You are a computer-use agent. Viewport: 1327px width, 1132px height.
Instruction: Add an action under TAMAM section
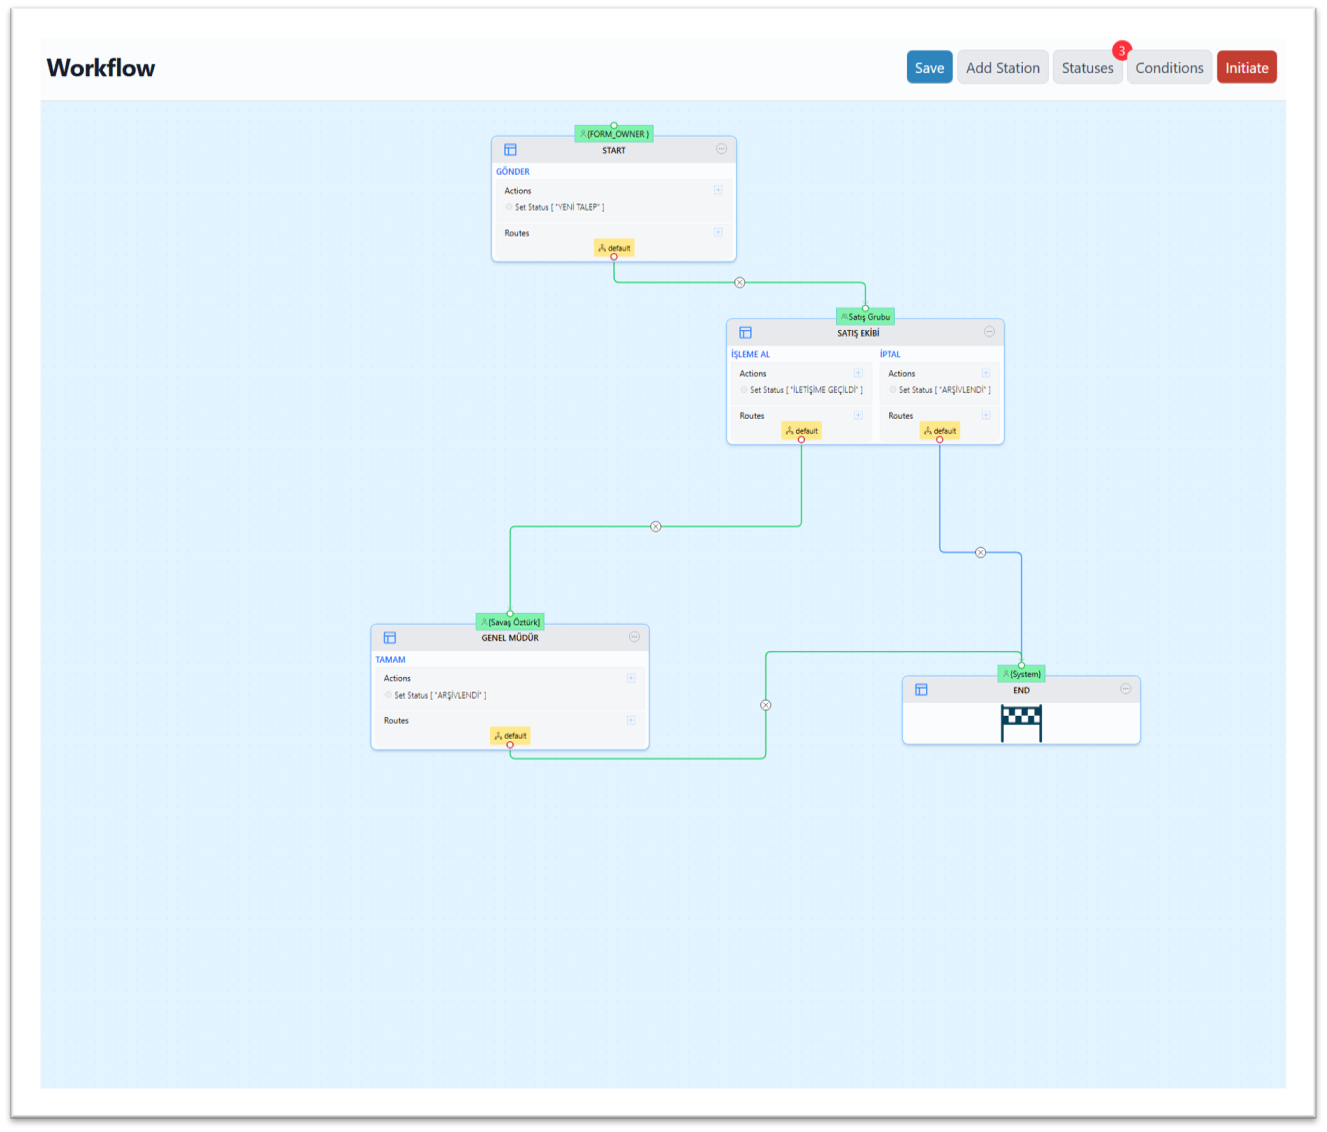(x=631, y=678)
